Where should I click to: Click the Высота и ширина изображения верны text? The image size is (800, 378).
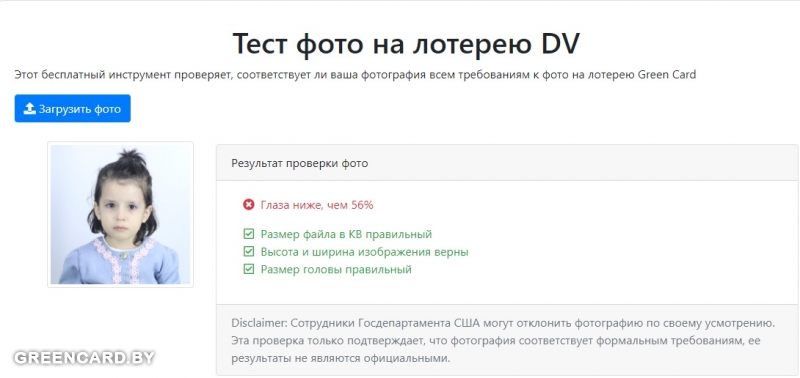pyautogui.click(x=364, y=251)
